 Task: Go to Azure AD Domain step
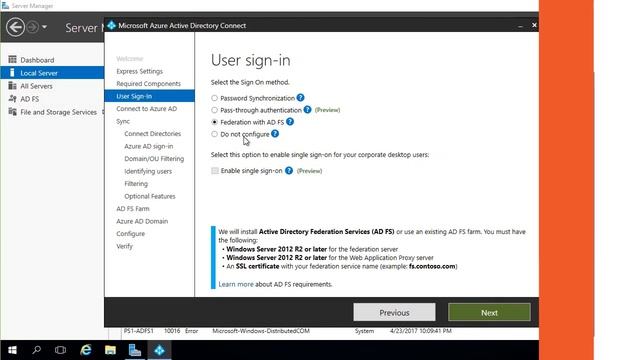click(142, 221)
